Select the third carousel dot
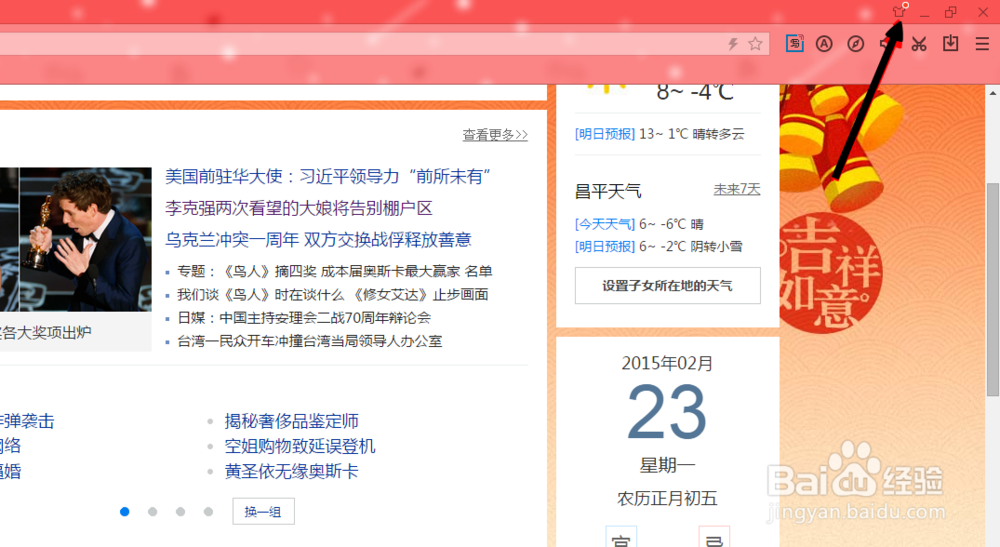The height and width of the screenshot is (547, 1000). tap(180, 512)
